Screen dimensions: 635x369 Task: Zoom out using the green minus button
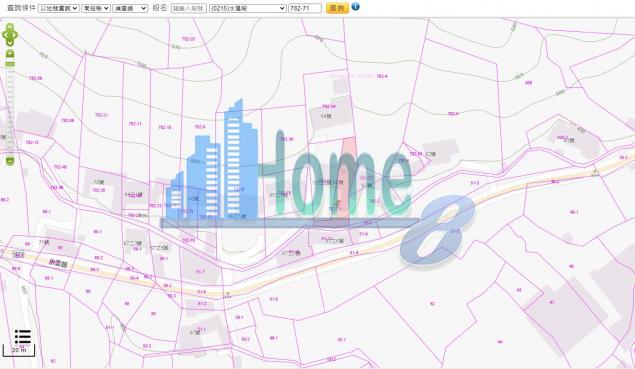pyautogui.click(x=10, y=161)
